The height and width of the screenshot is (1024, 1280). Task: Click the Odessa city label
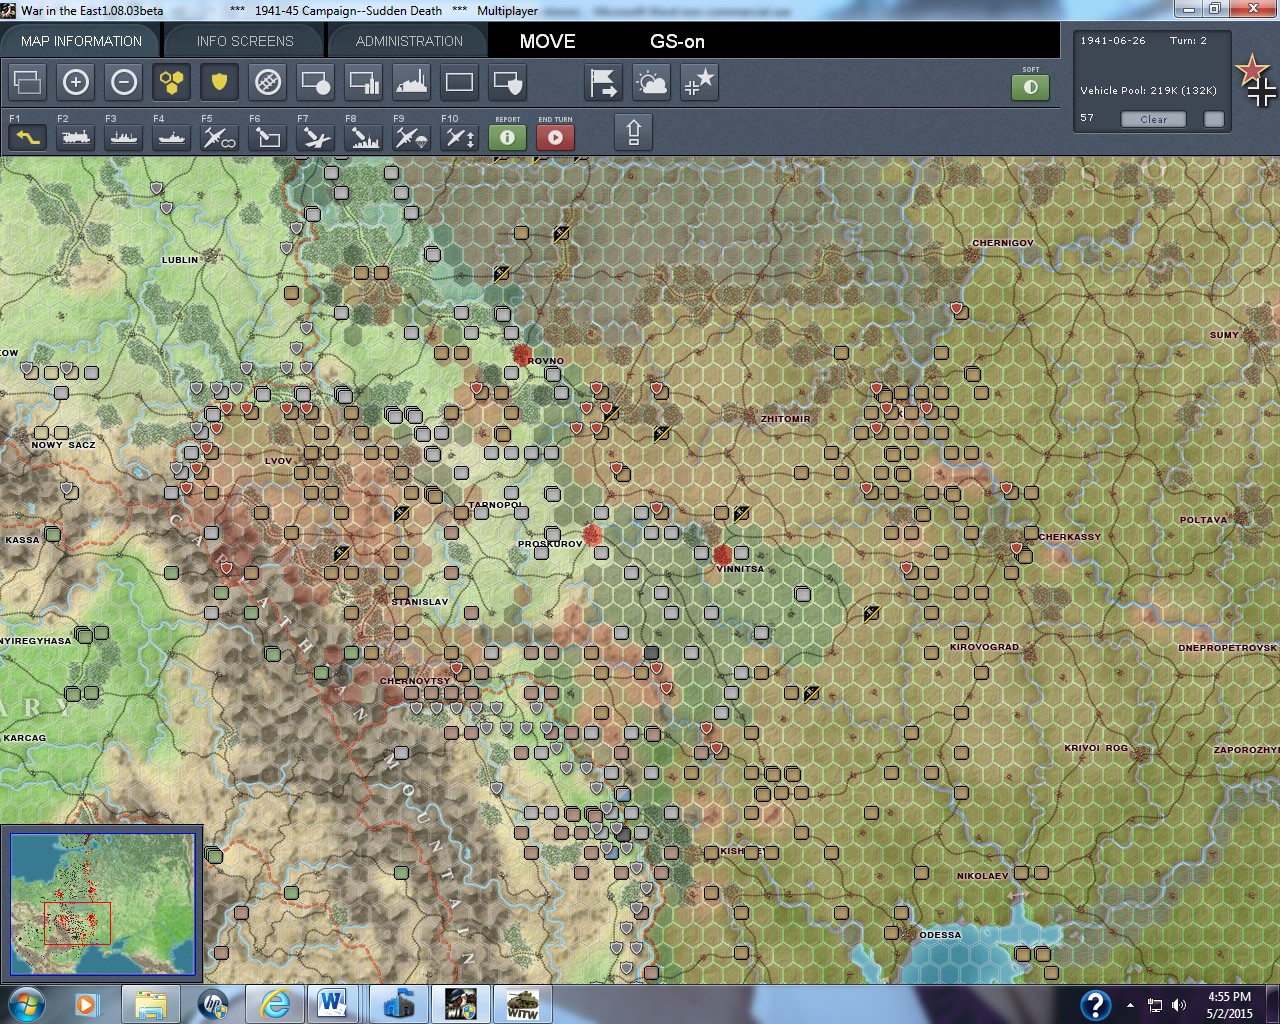click(x=940, y=935)
